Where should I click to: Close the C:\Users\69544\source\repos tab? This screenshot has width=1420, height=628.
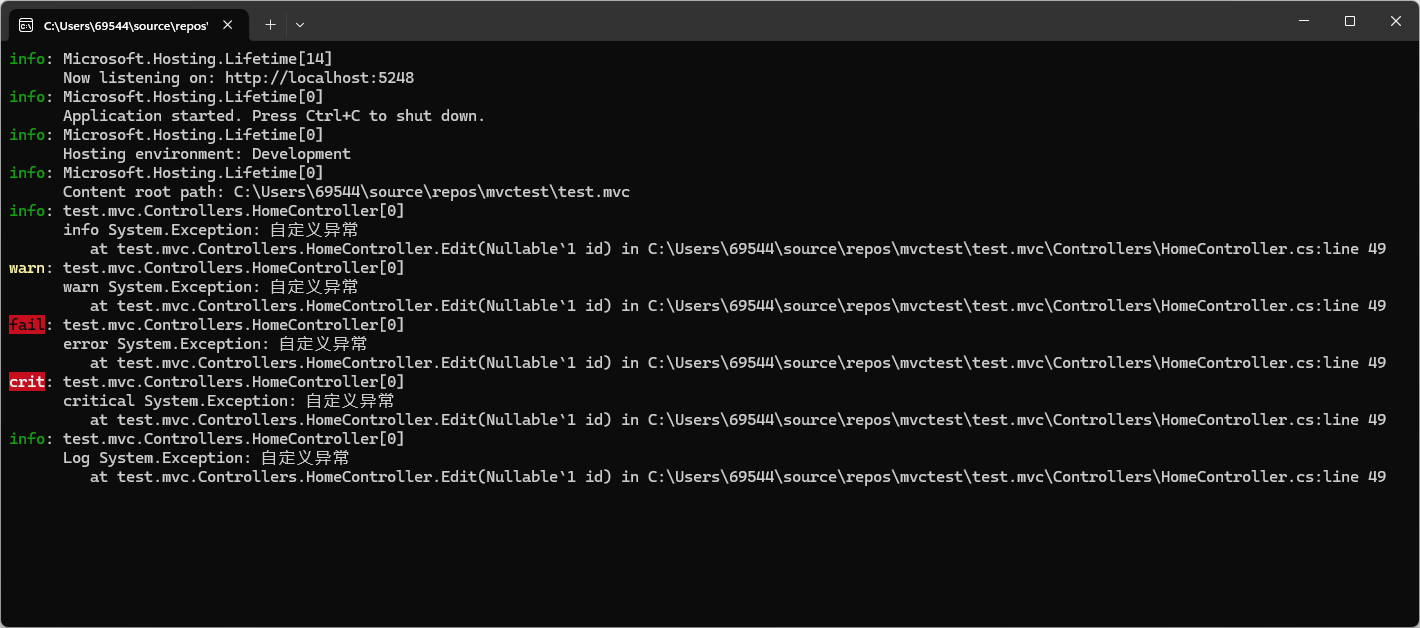228,24
